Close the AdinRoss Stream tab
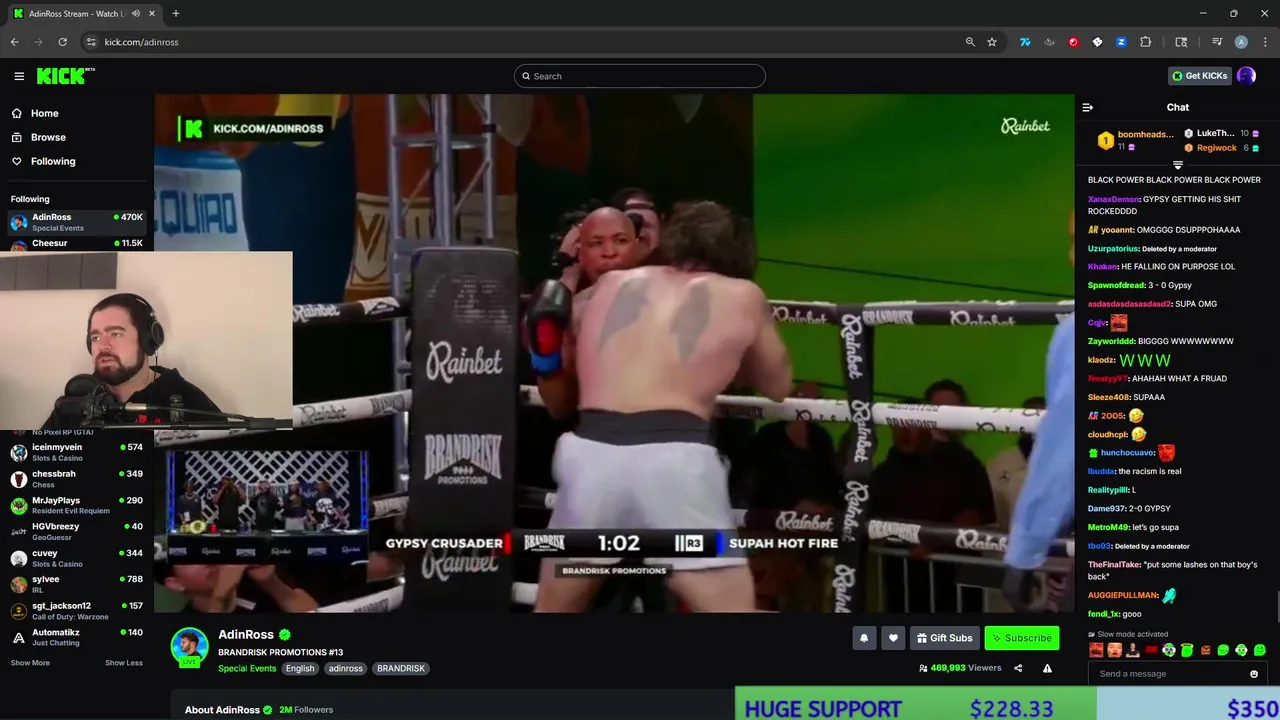 (151, 14)
